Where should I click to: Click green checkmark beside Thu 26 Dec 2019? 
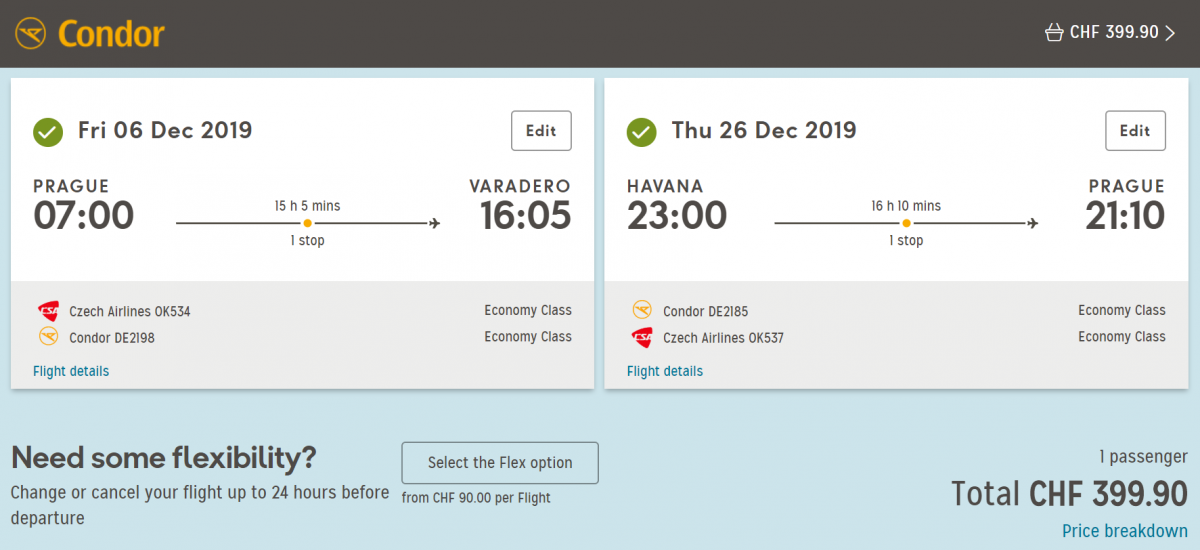[641, 131]
